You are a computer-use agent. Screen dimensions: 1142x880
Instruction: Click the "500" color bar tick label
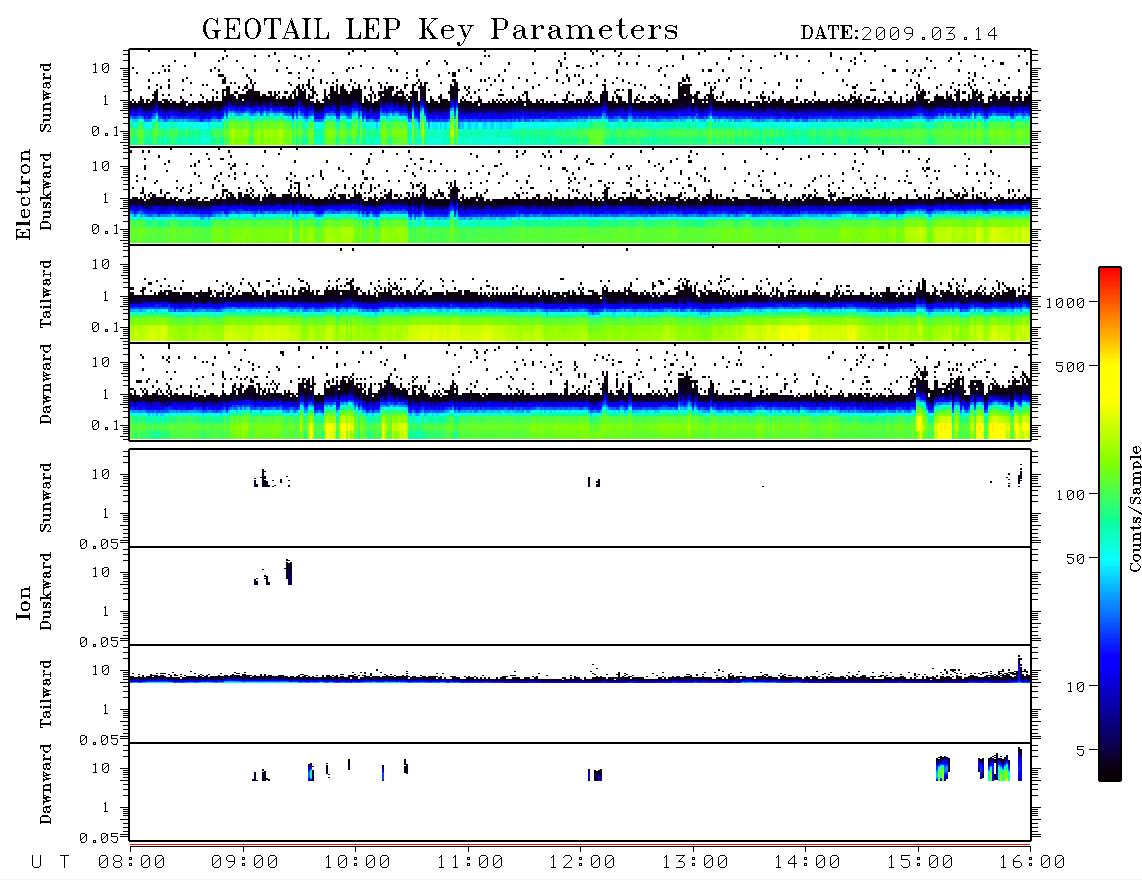(1071, 366)
